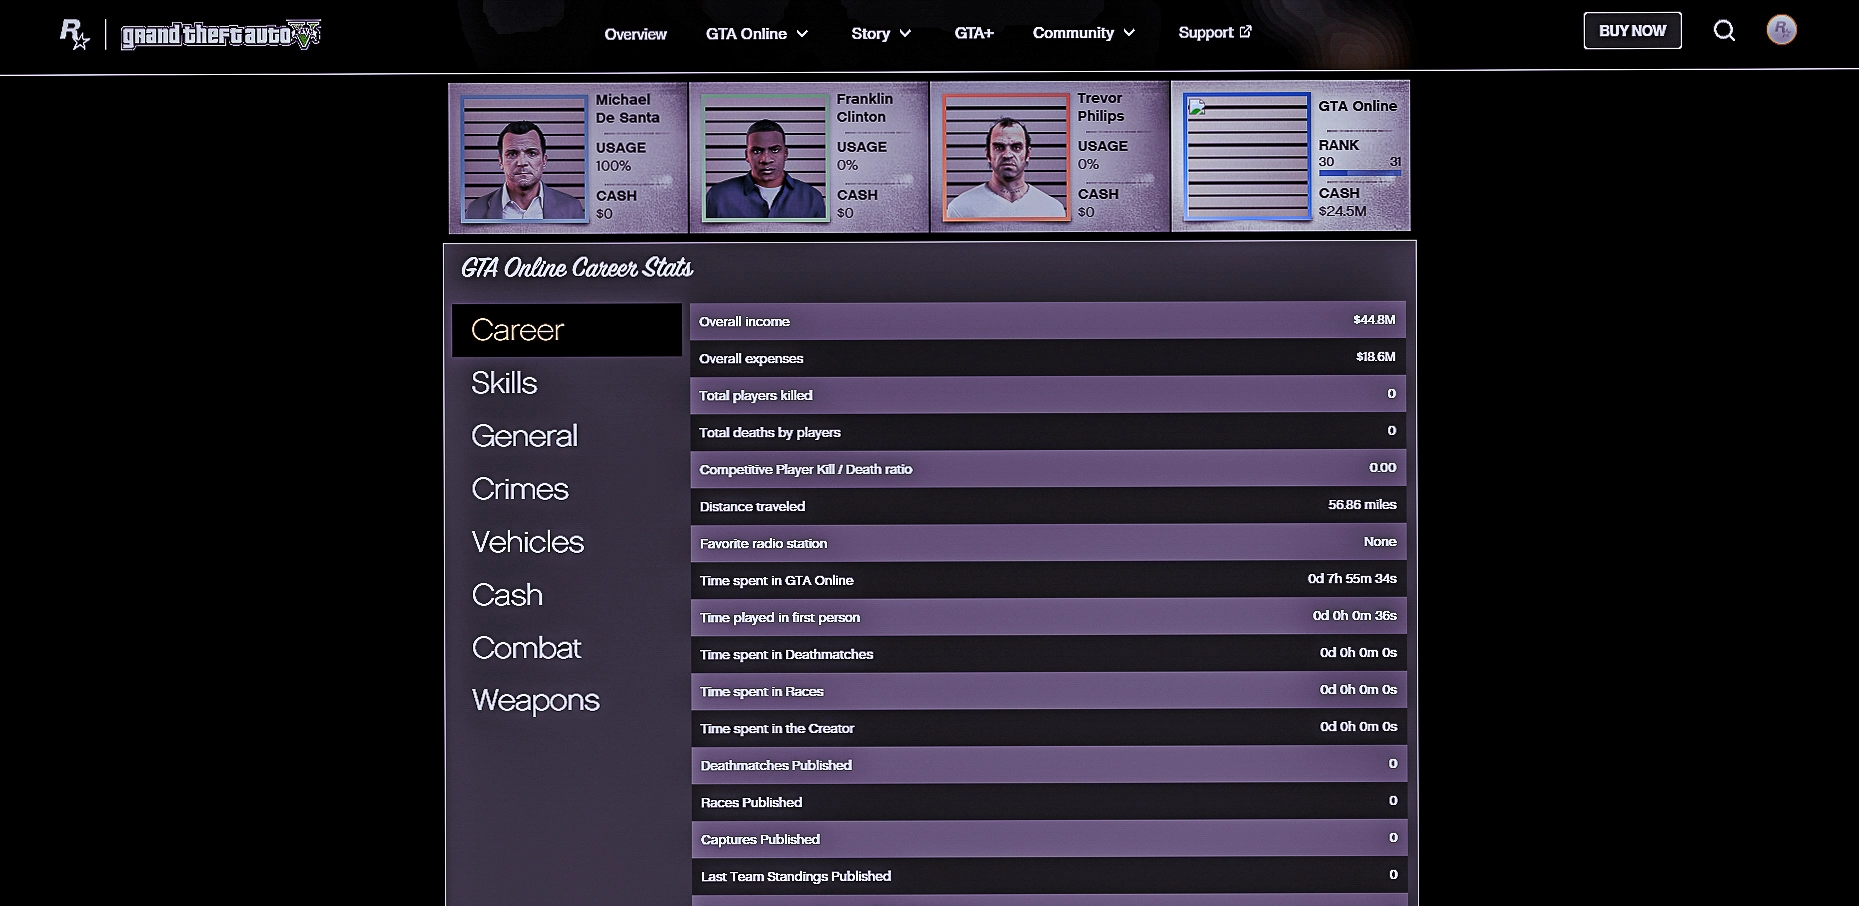Viewport: 1859px width, 906px height.
Task: Go to the GTA+ page
Action: [973, 33]
